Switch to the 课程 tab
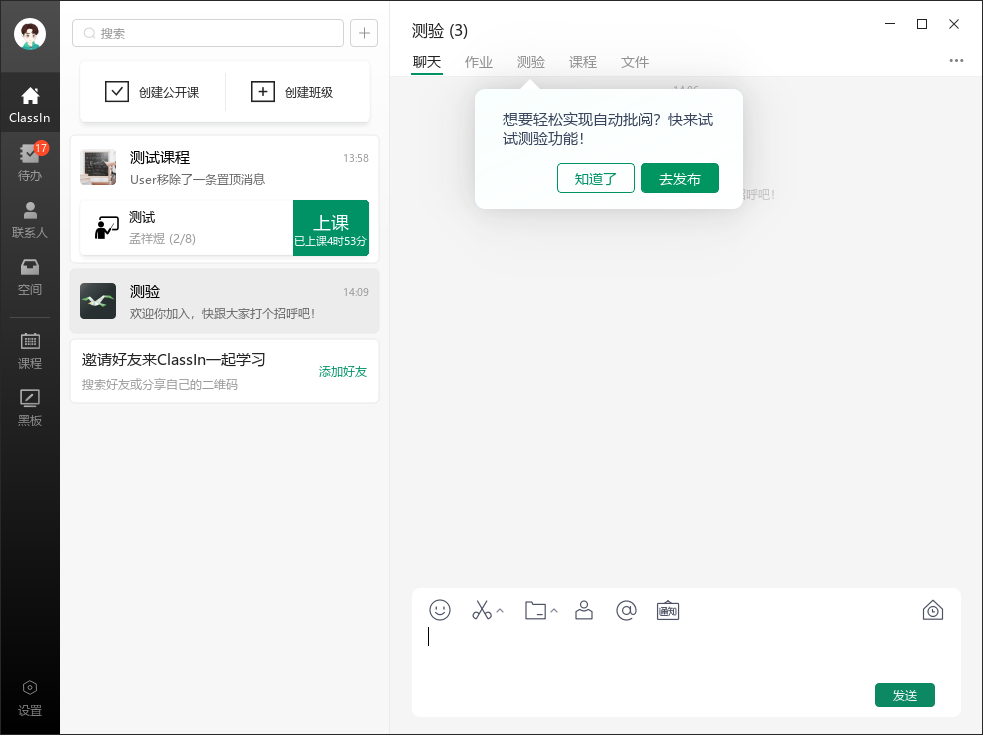The height and width of the screenshot is (735, 983). click(583, 62)
